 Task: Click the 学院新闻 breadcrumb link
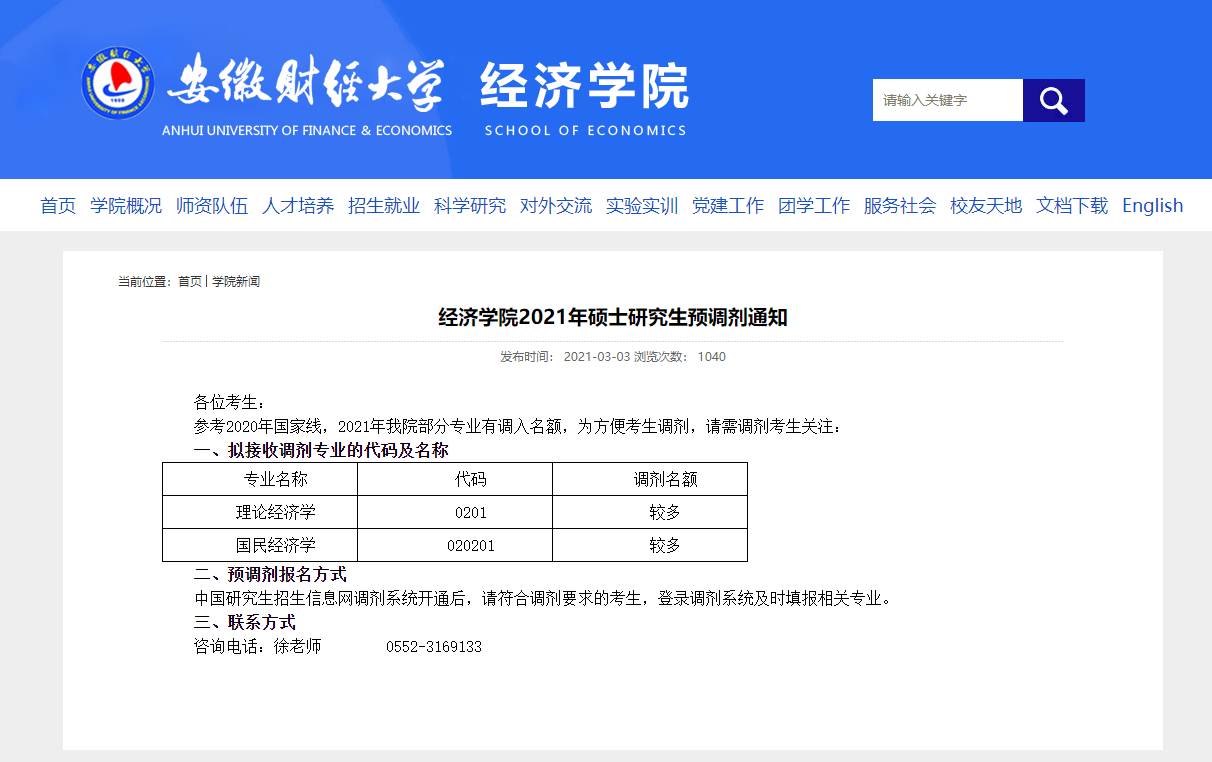236,282
